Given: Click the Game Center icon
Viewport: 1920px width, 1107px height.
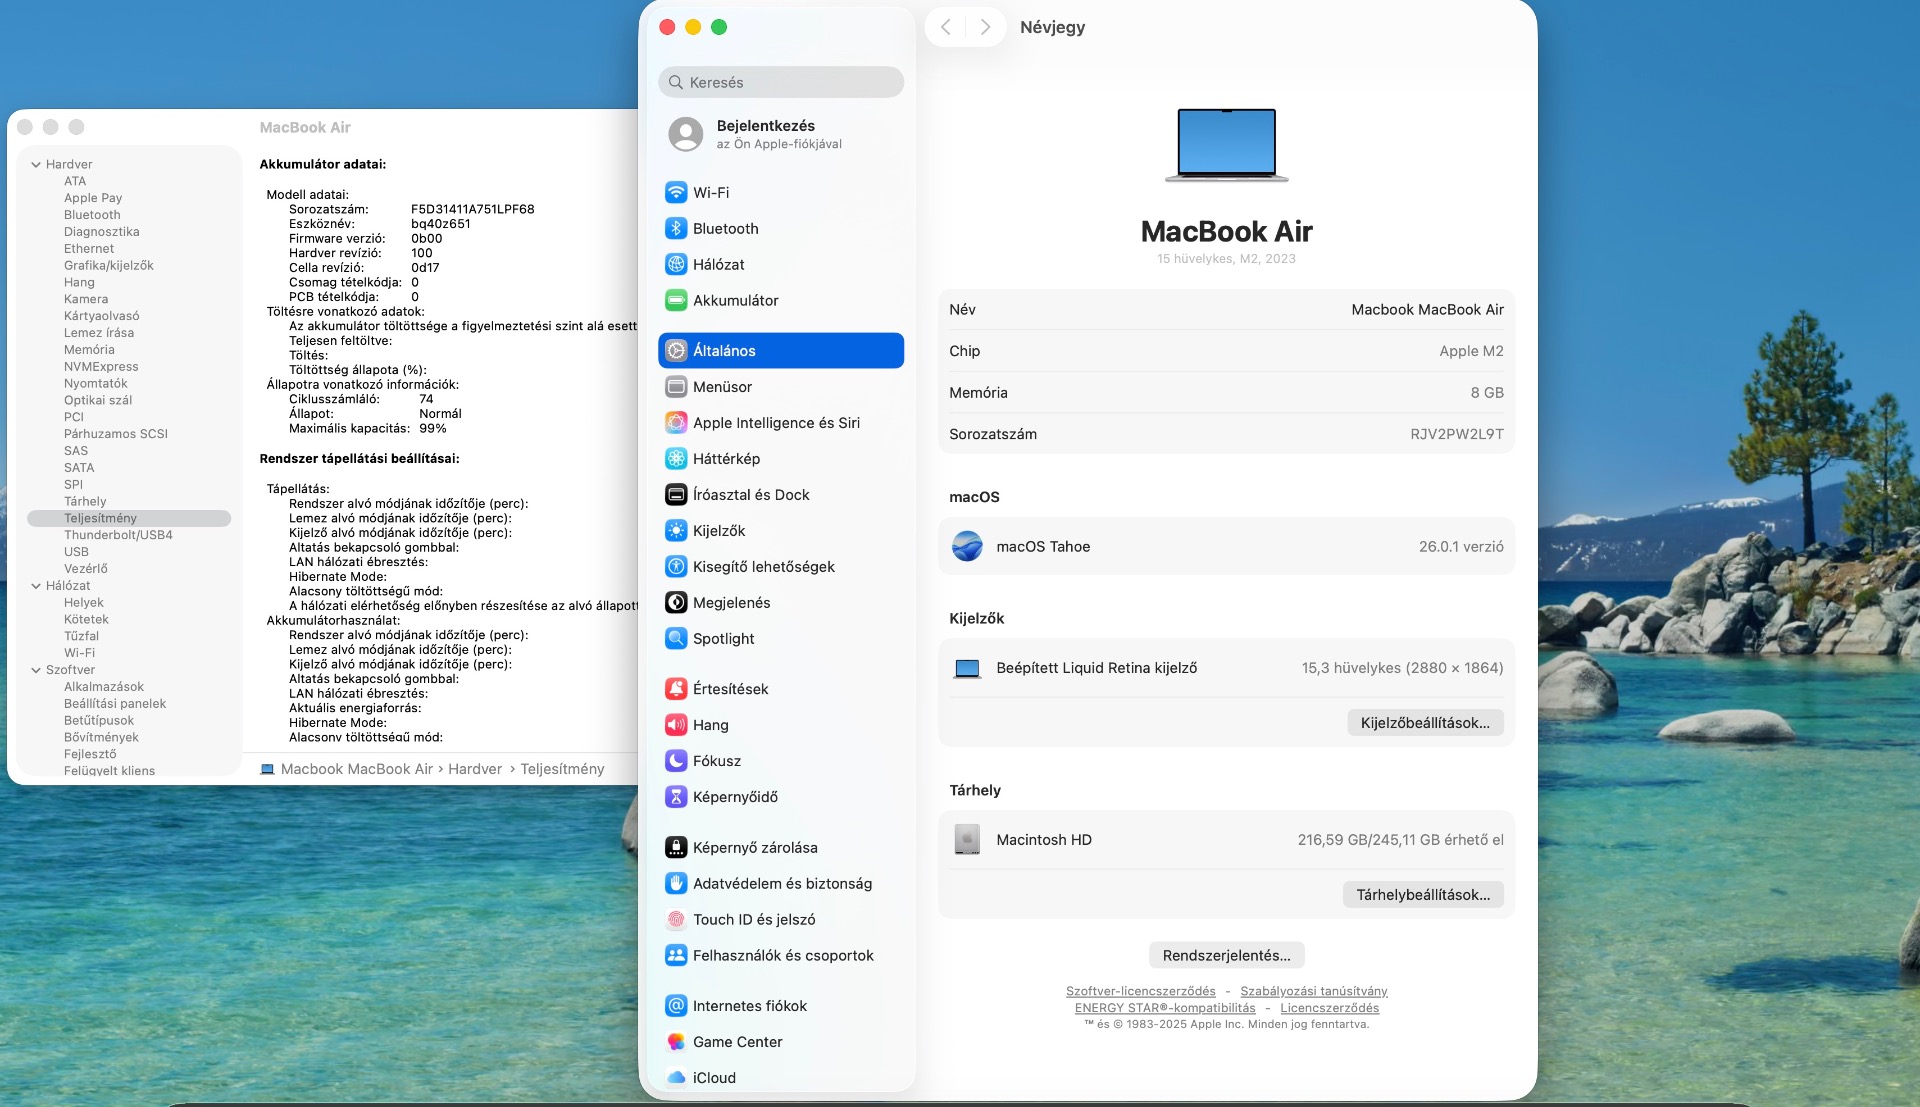Looking at the screenshot, I should (x=676, y=1041).
